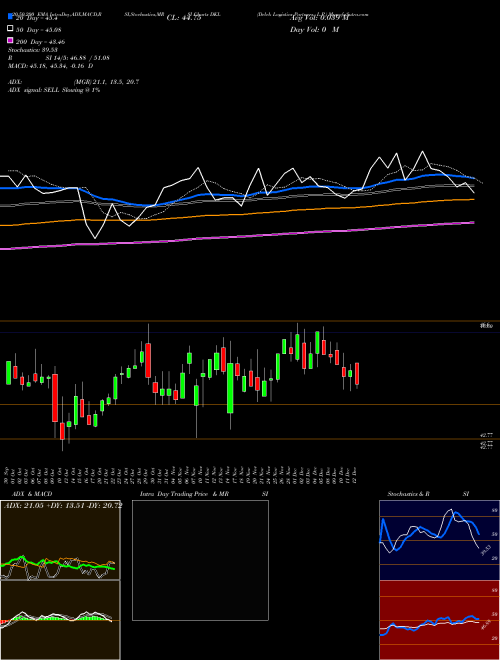Click the 'Avg Vol: 0.039 M' value

click(319, 18)
